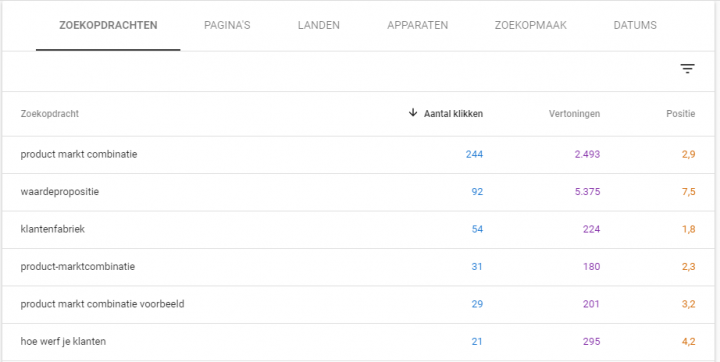The width and height of the screenshot is (720, 362).
Task: Click impressions value 5.375
Action: click(x=587, y=192)
